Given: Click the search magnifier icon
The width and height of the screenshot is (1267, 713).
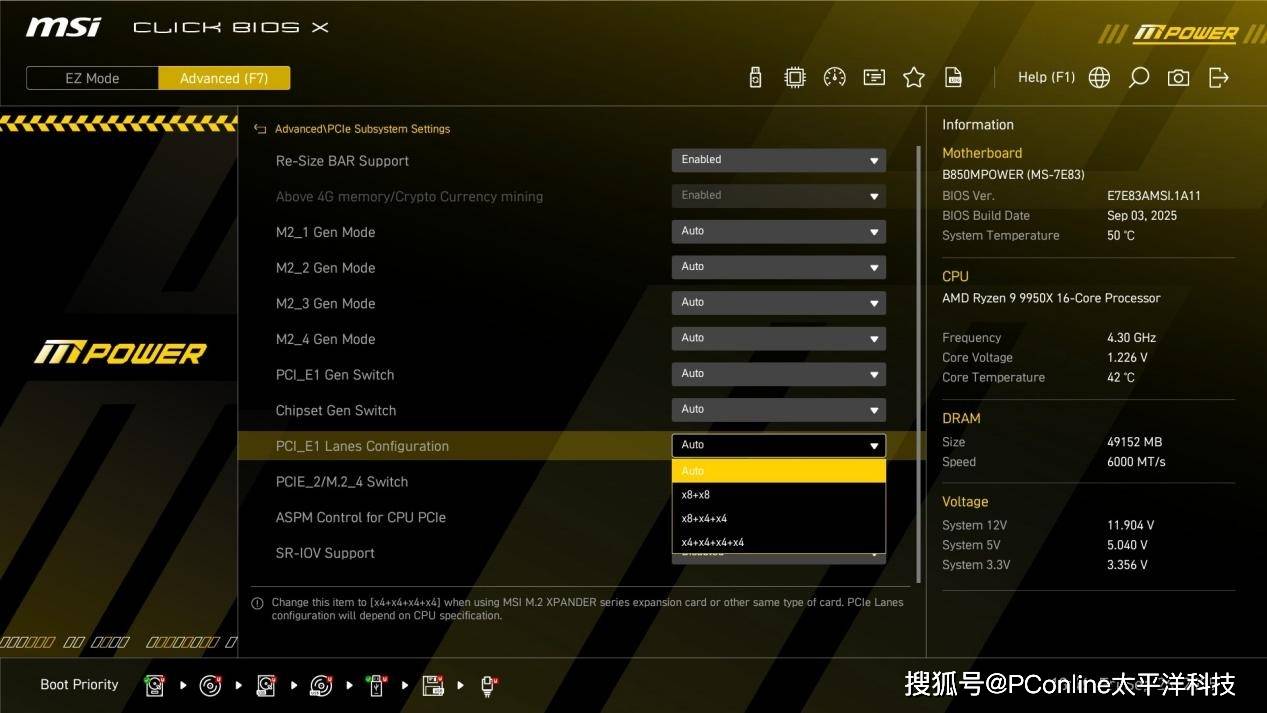Looking at the screenshot, I should click(1139, 78).
